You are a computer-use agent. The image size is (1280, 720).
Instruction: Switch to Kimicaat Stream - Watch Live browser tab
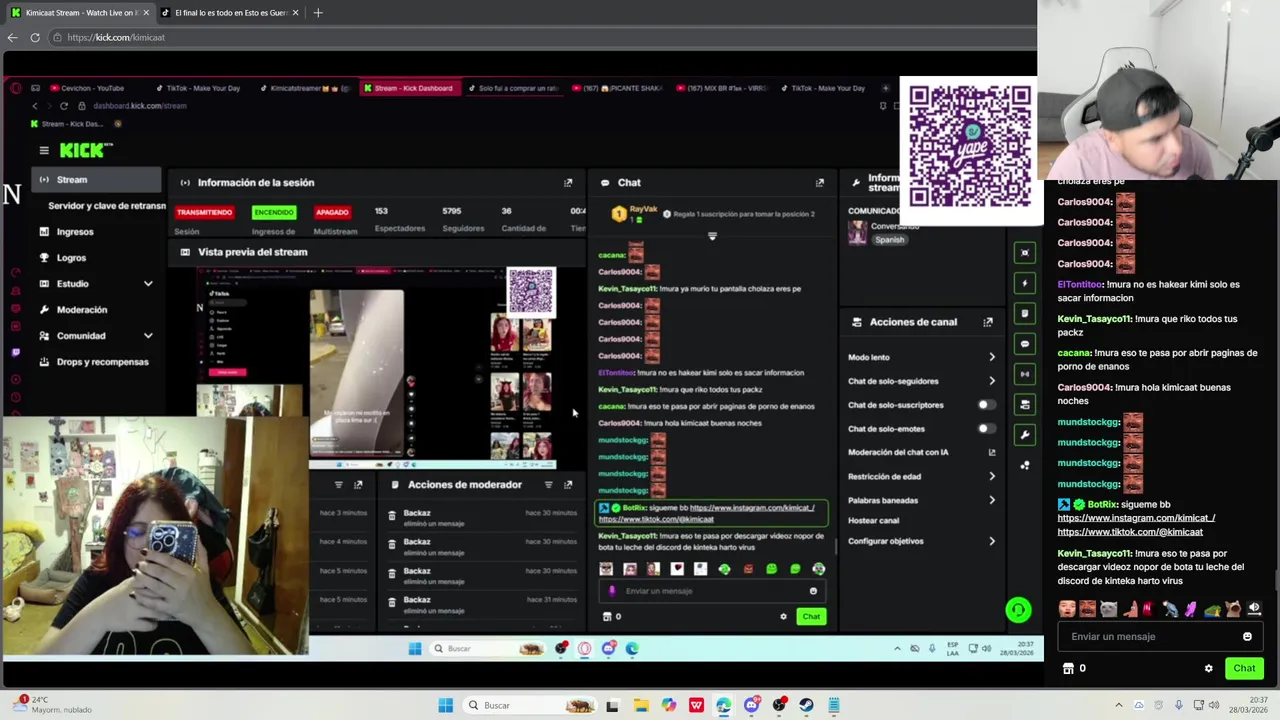coord(79,12)
